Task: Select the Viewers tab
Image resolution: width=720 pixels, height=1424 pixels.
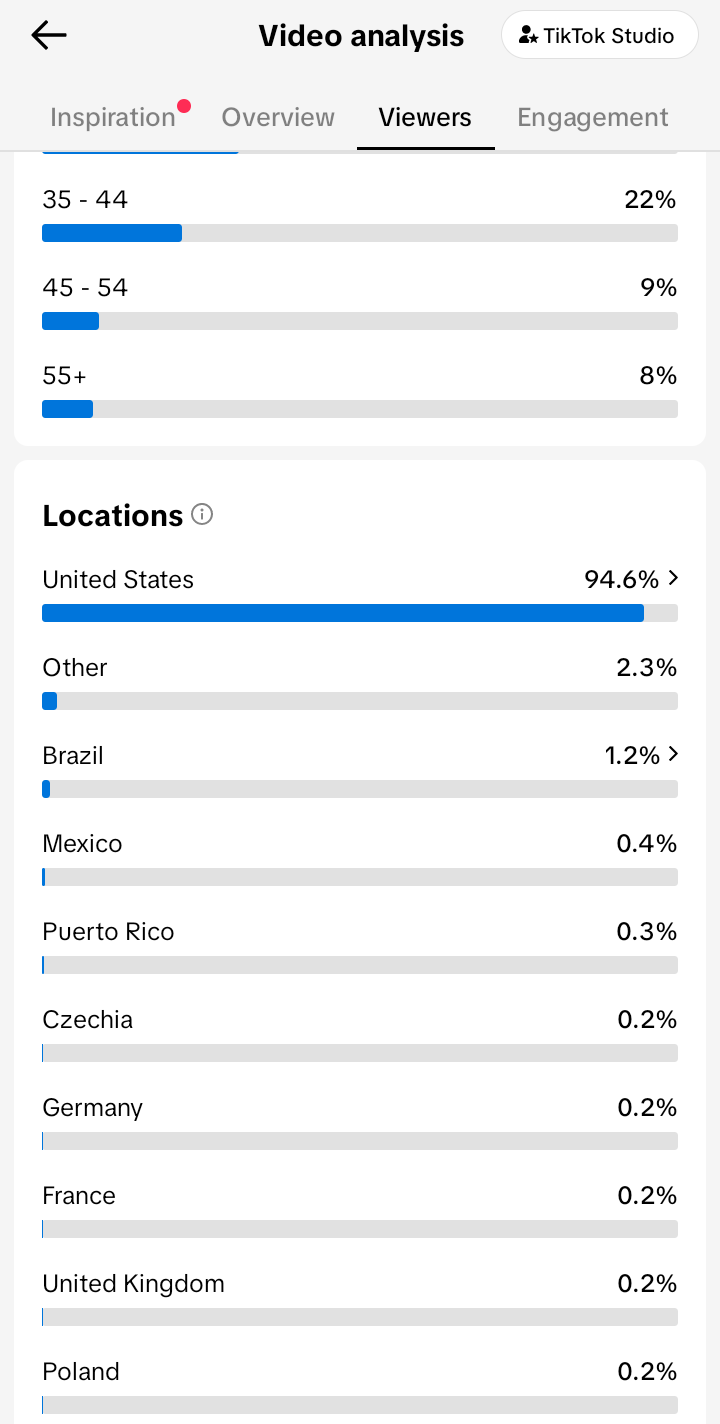Action: (x=425, y=118)
